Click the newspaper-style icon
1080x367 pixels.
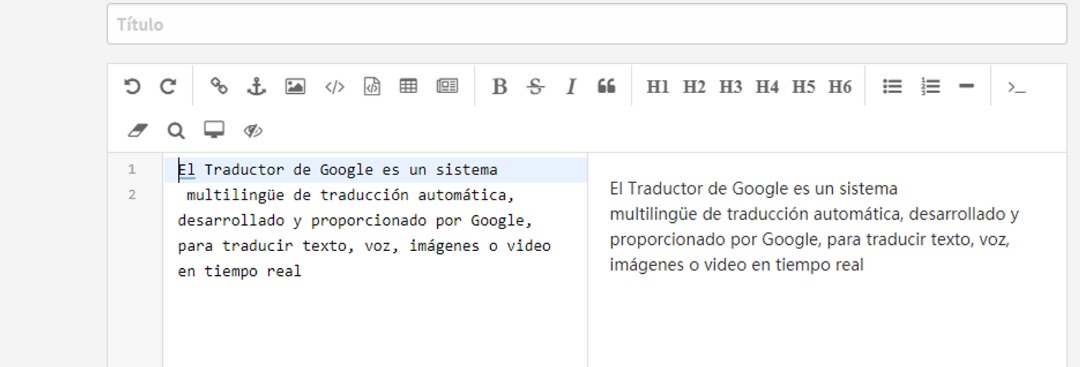448,87
